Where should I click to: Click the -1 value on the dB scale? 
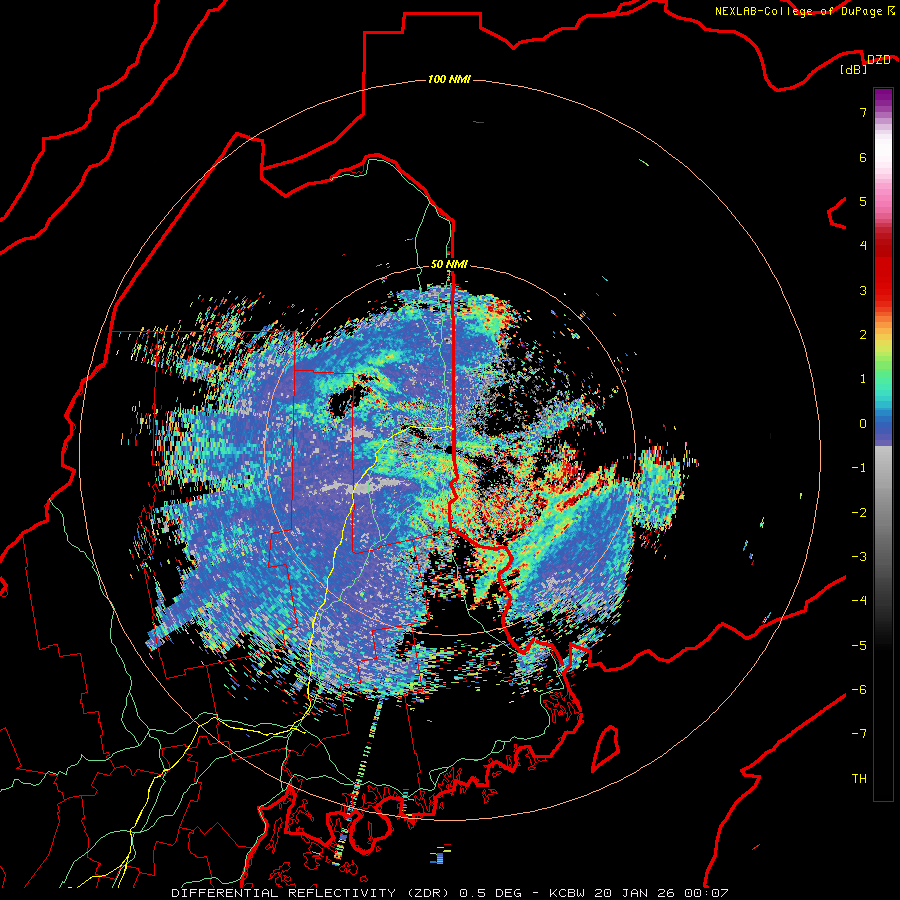(859, 468)
